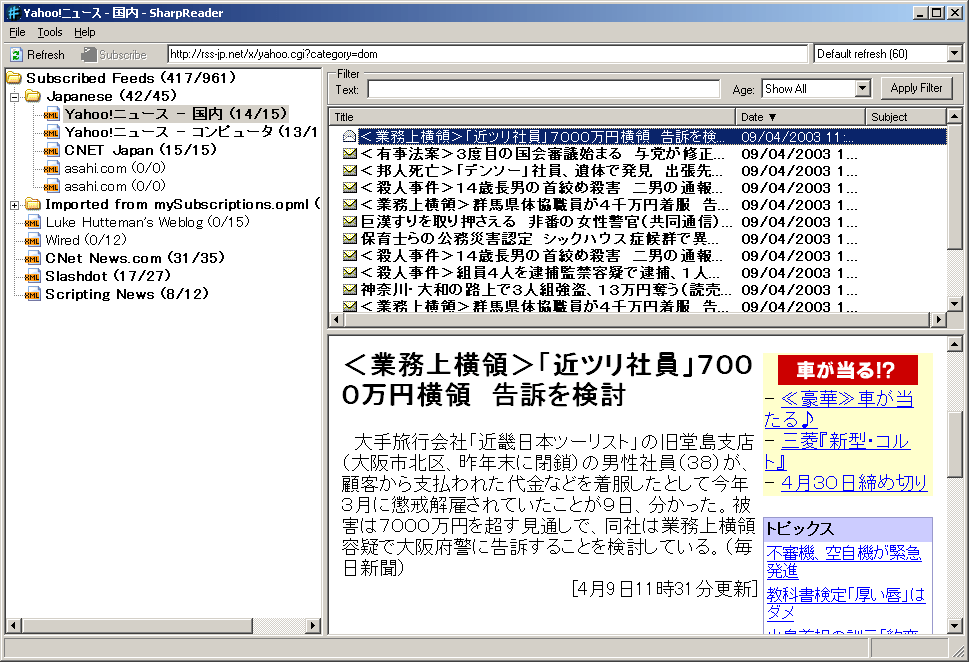Open the Help menu
Screen dimensions: 969x662
pyautogui.click(x=85, y=32)
